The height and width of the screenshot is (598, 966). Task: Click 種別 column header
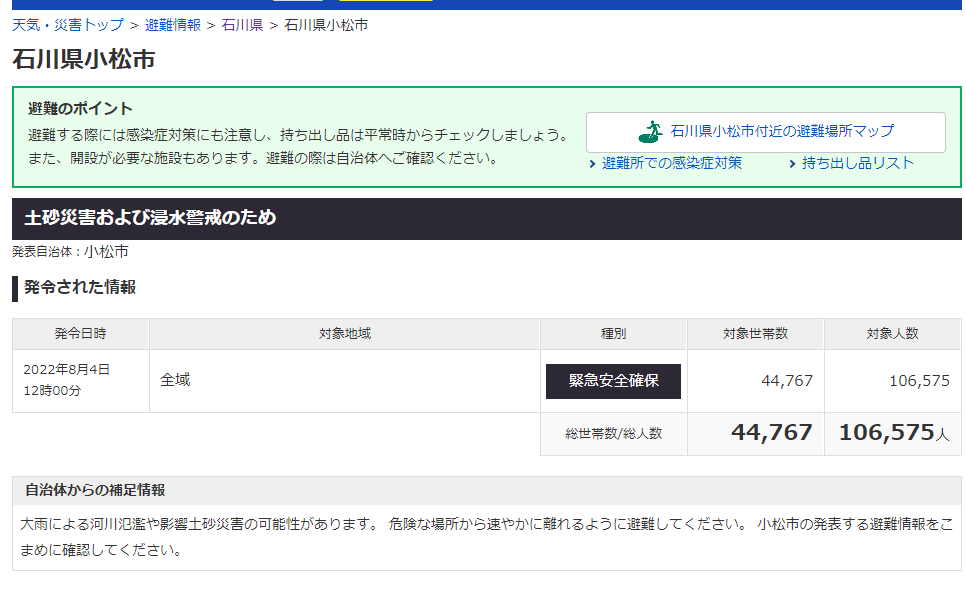tap(614, 334)
